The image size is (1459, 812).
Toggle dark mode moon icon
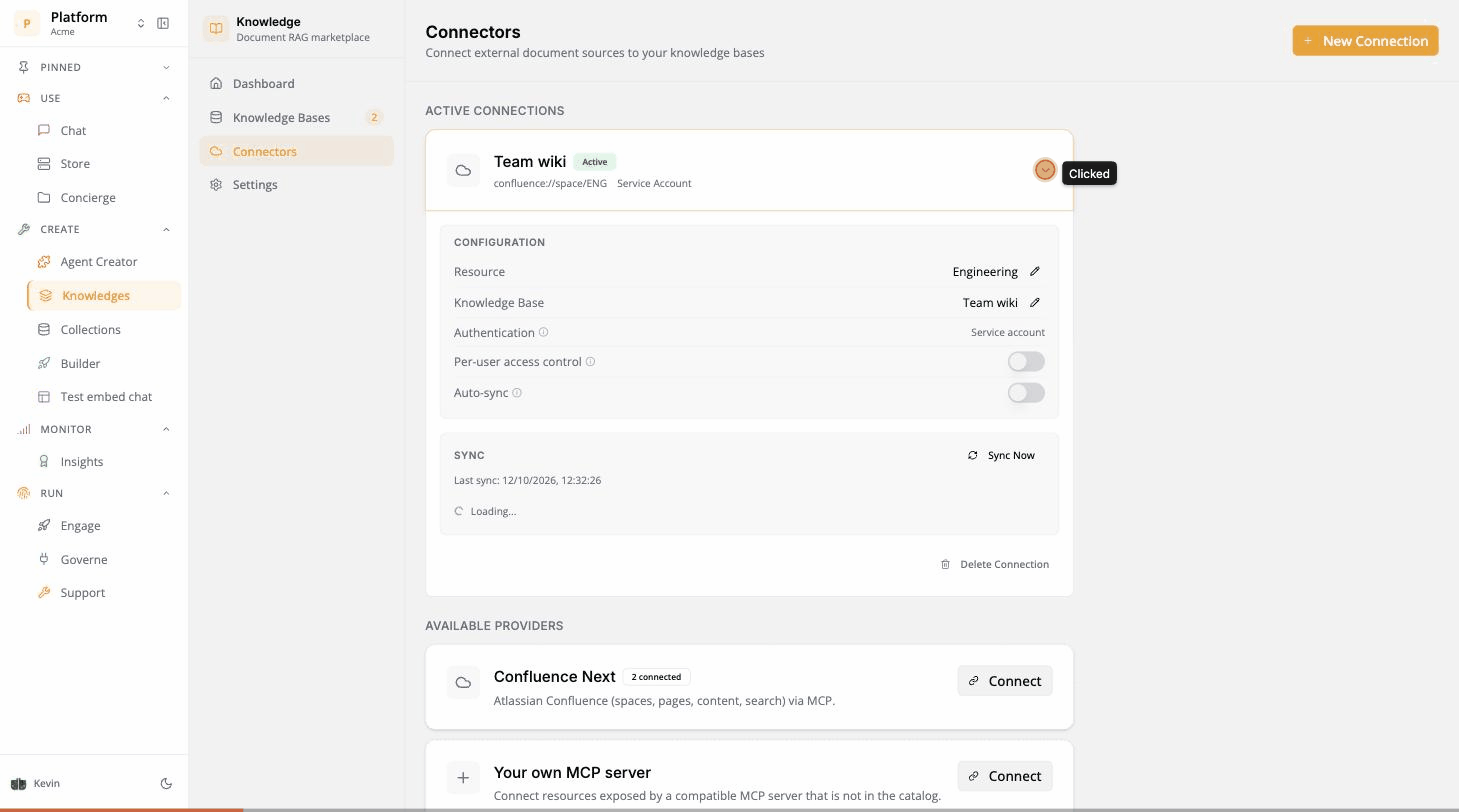[166, 784]
